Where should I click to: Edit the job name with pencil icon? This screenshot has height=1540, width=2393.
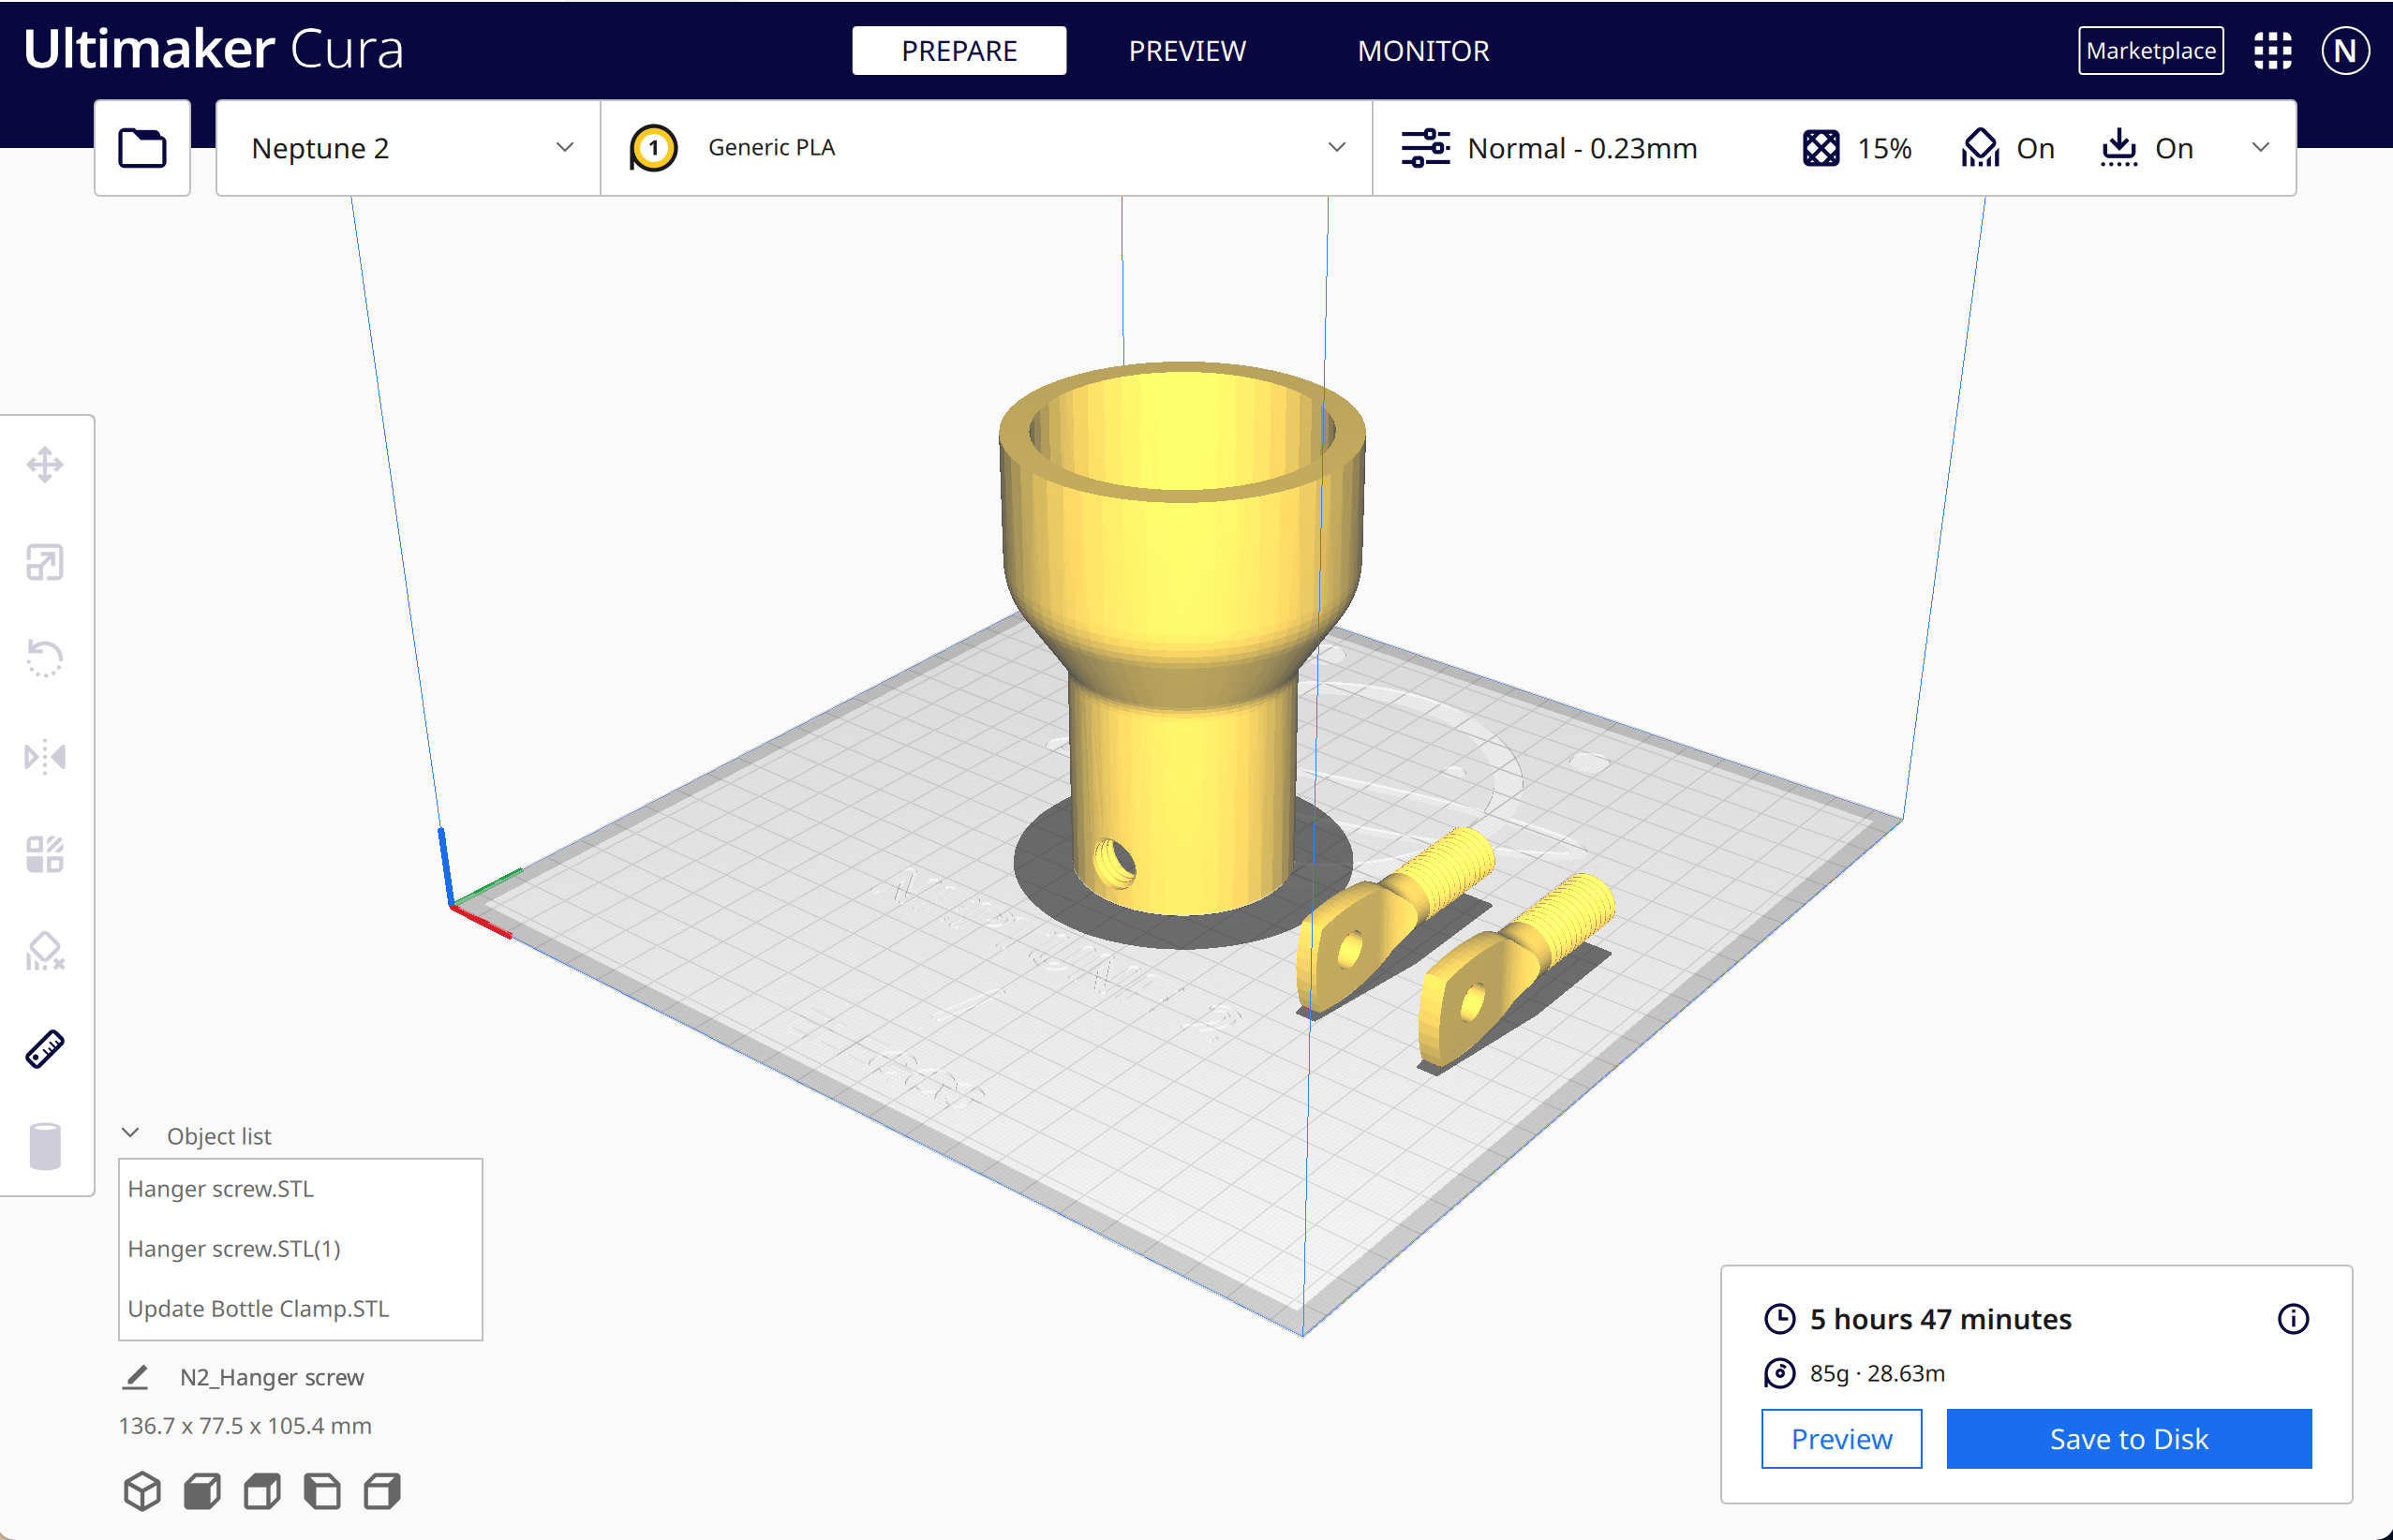click(x=136, y=1377)
